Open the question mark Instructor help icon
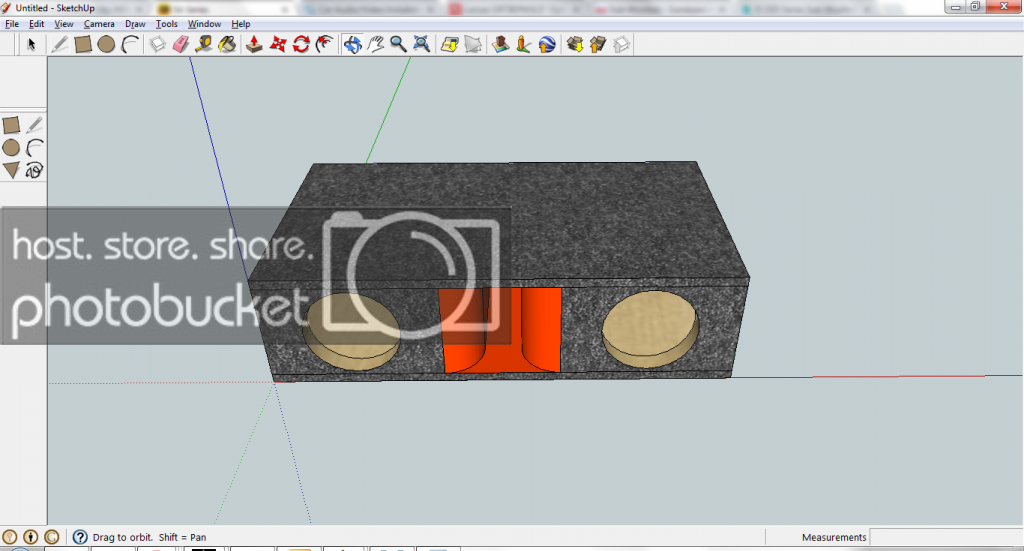Viewport: 1024px width, 551px height. click(80, 537)
